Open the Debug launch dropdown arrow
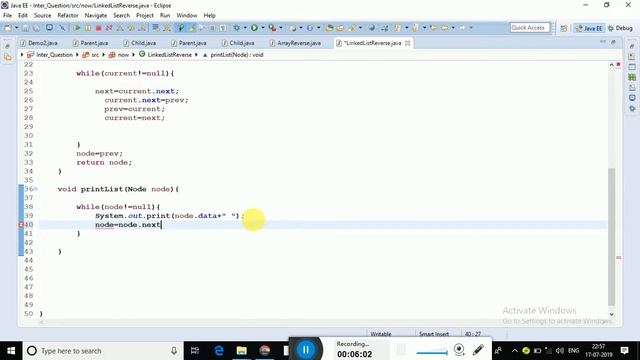Viewport: 640px width, 360px height. (x=245, y=28)
